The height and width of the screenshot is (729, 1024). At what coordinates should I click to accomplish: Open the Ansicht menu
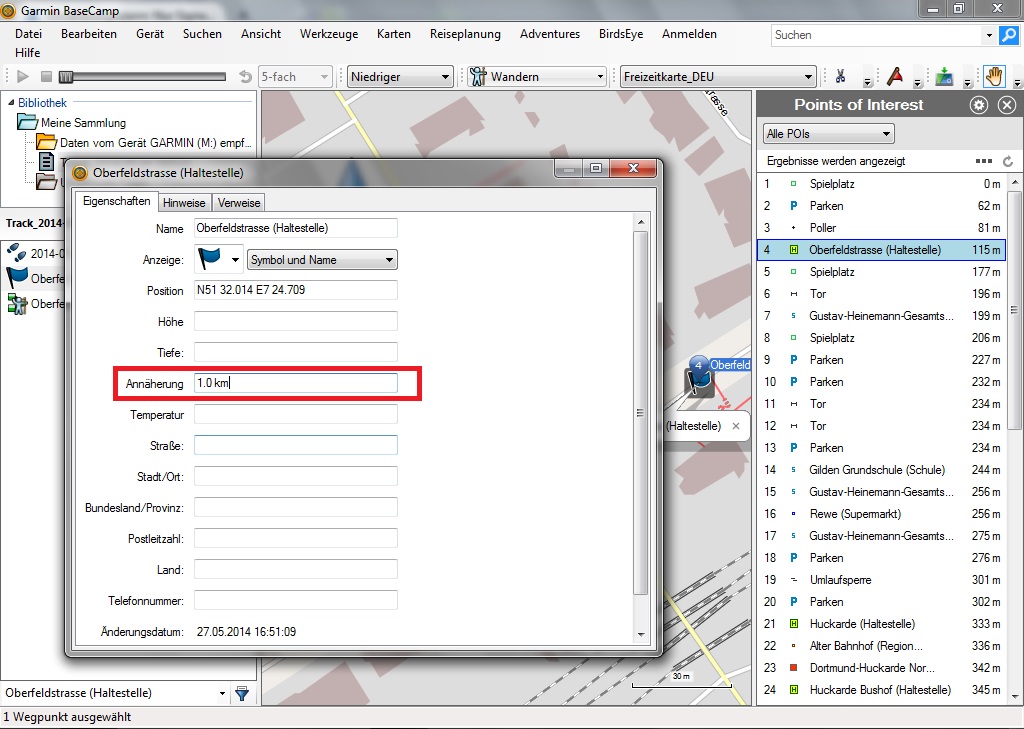pos(261,34)
